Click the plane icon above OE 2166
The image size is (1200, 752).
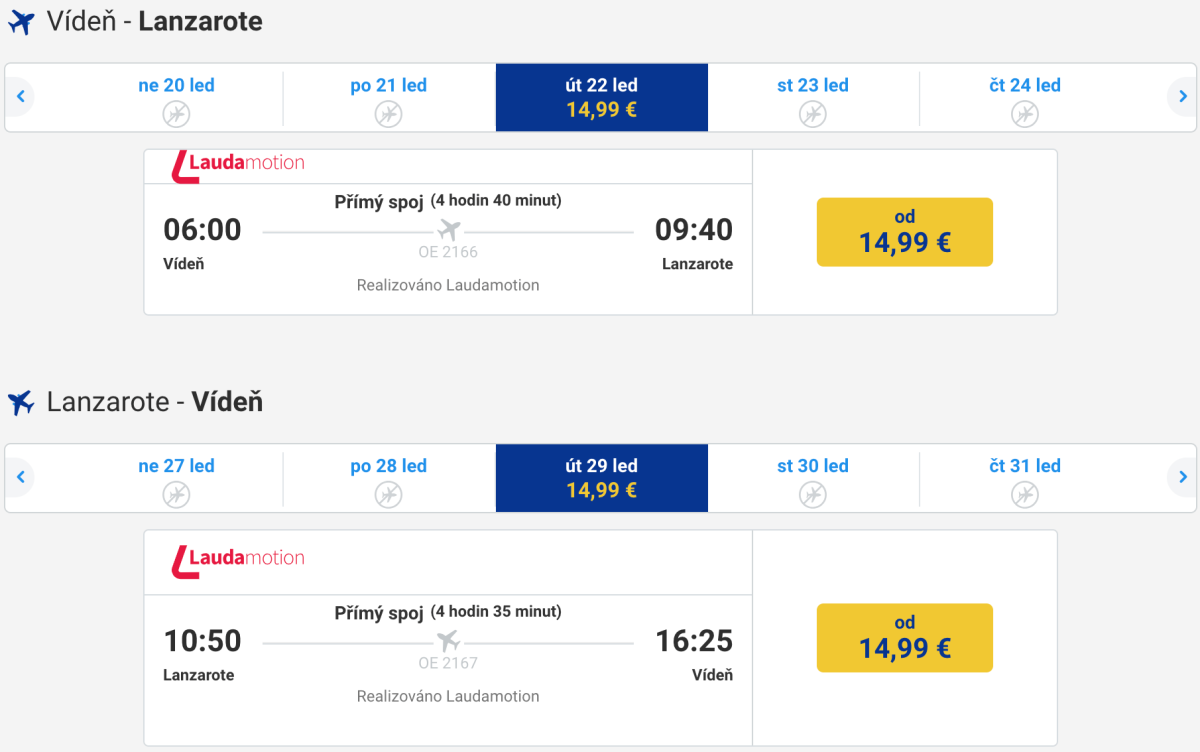(x=448, y=231)
